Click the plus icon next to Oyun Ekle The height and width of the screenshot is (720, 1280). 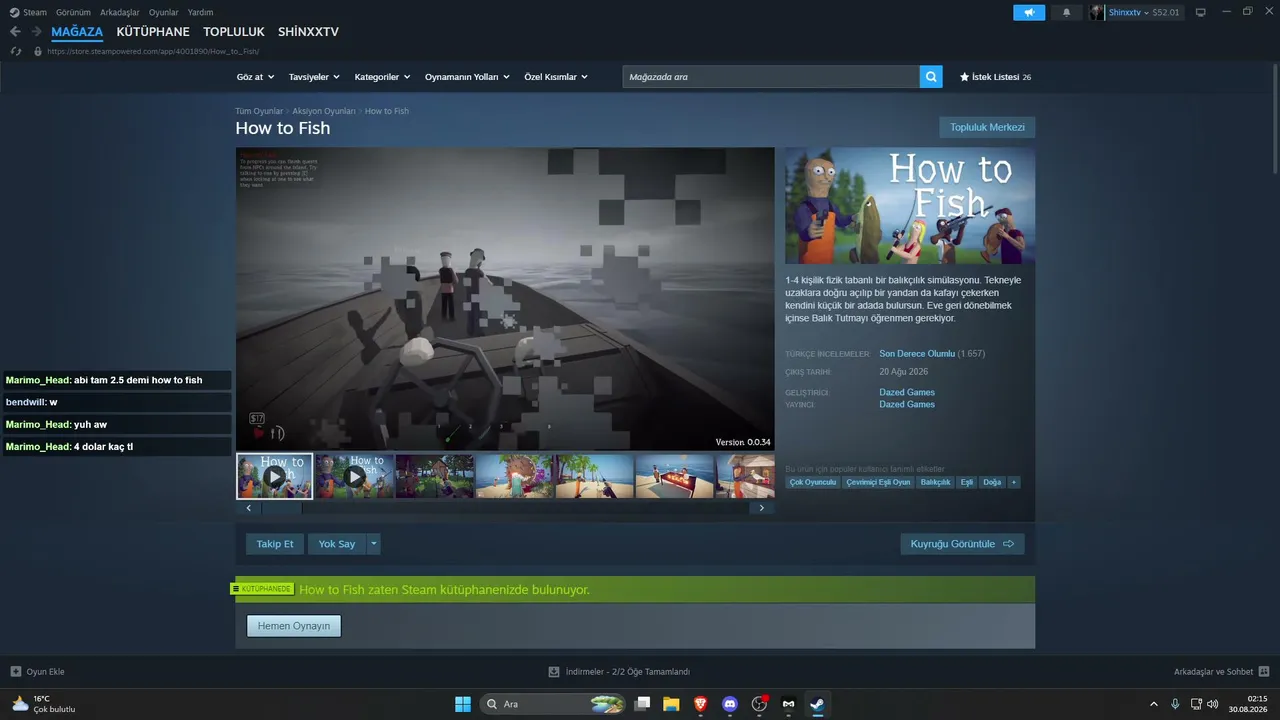click(15, 672)
